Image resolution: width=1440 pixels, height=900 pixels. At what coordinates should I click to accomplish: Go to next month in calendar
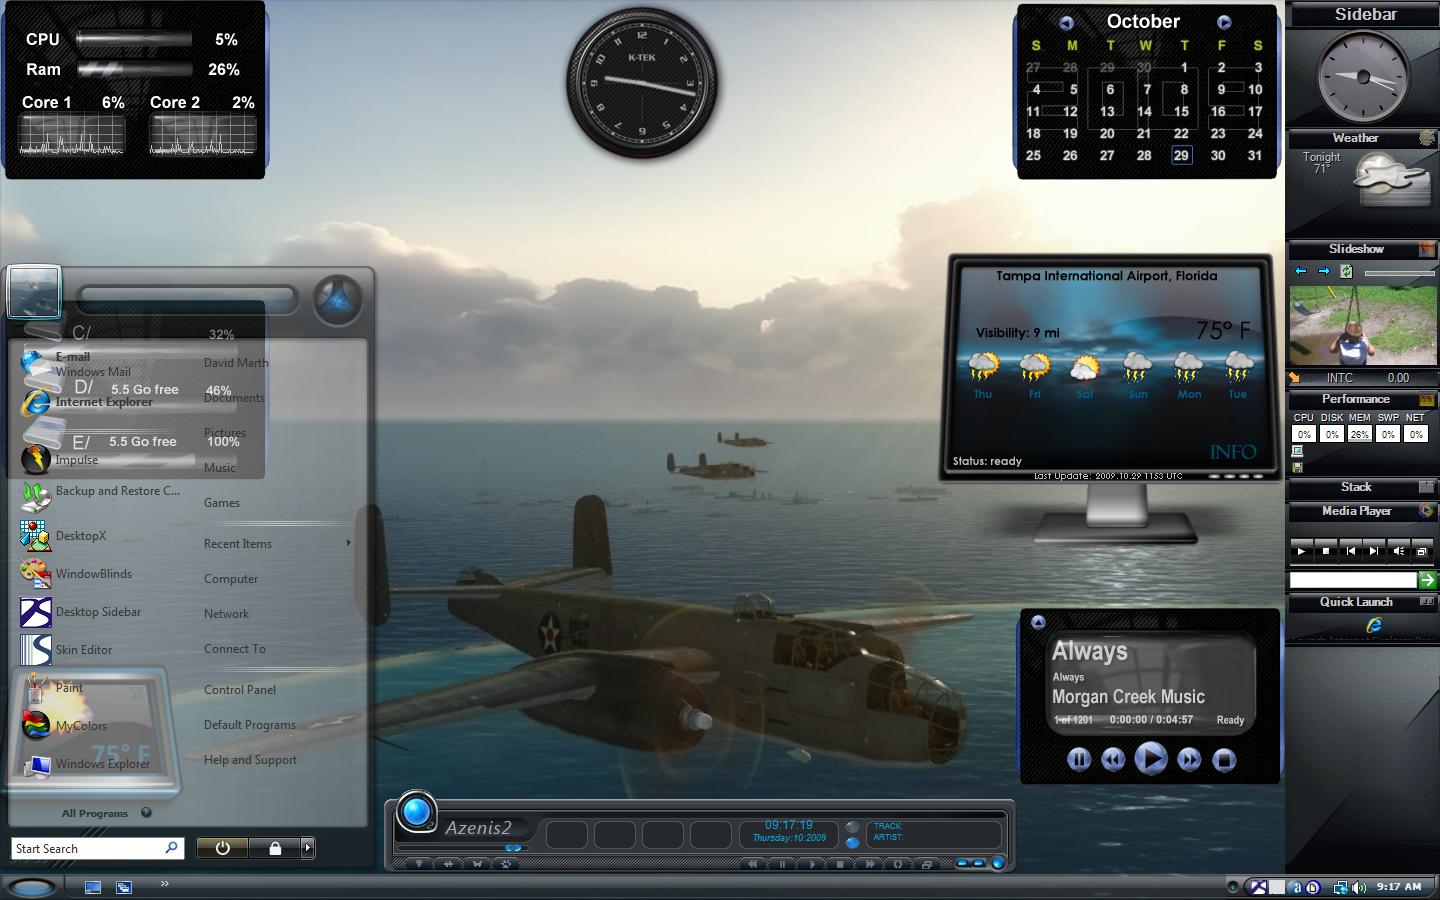pyautogui.click(x=1224, y=22)
